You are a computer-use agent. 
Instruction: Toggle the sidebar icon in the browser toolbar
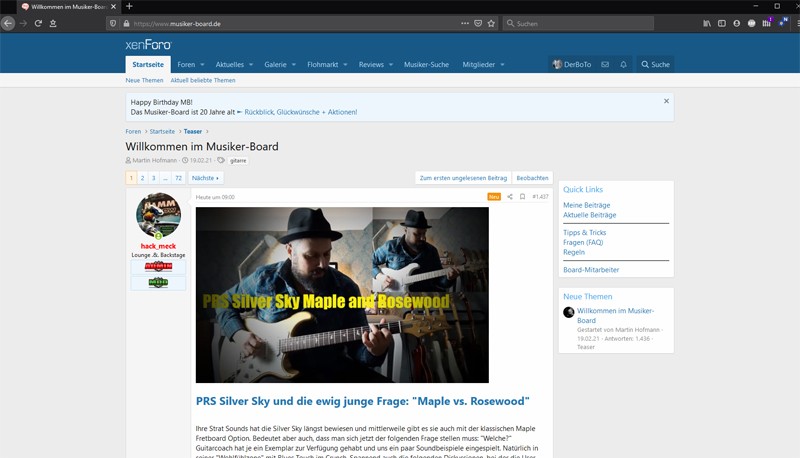point(721,23)
